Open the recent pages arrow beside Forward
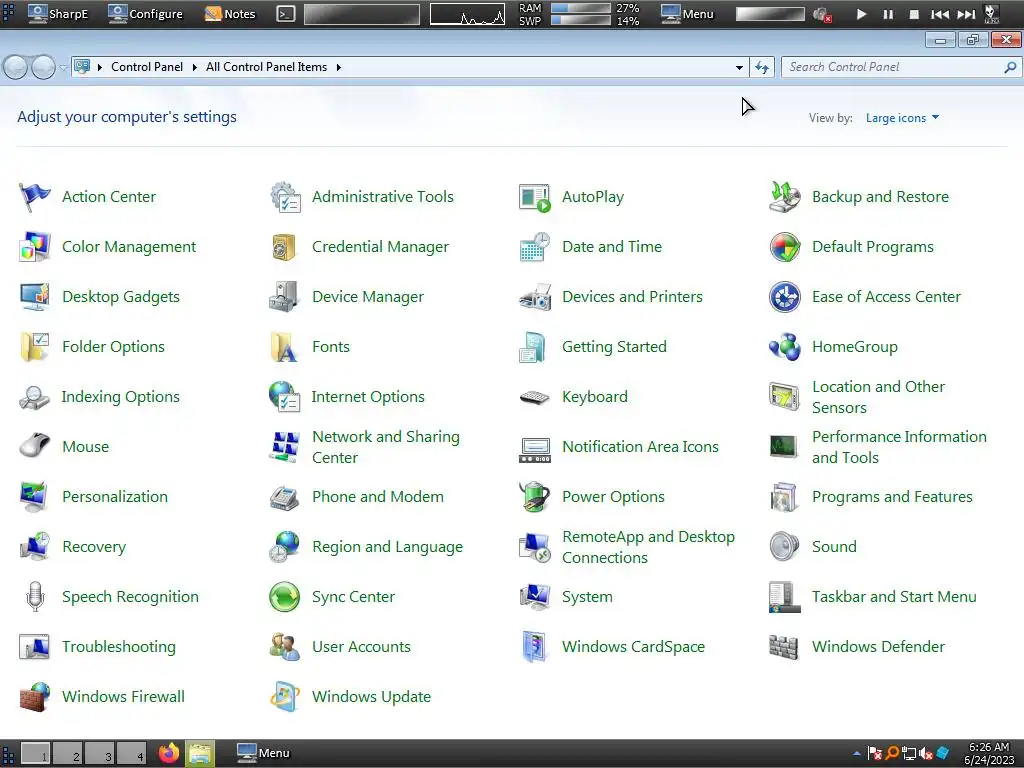Viewport: 1024px width, 768px height. coord(63,67)
